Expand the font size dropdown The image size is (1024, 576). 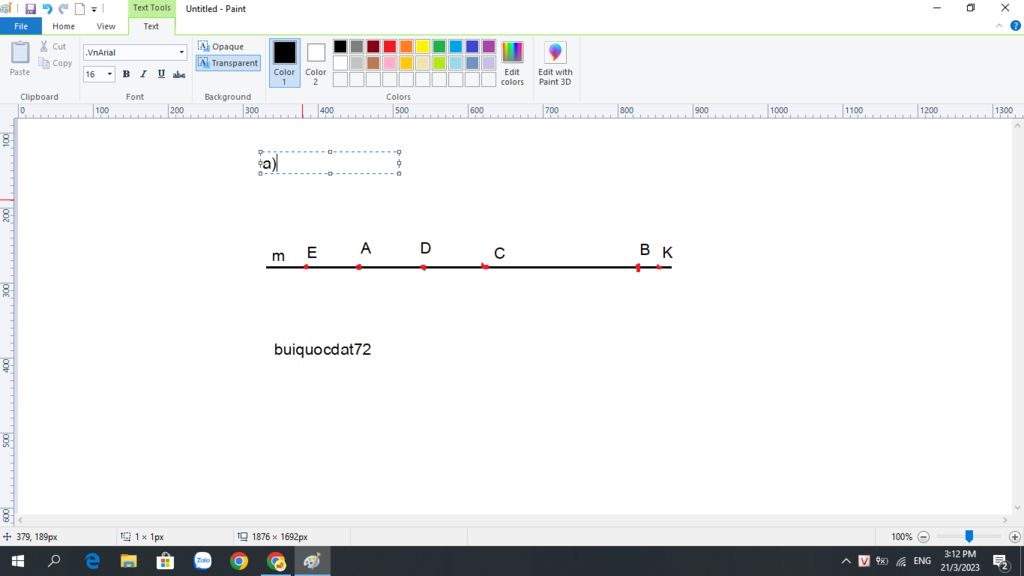[109, 74]
